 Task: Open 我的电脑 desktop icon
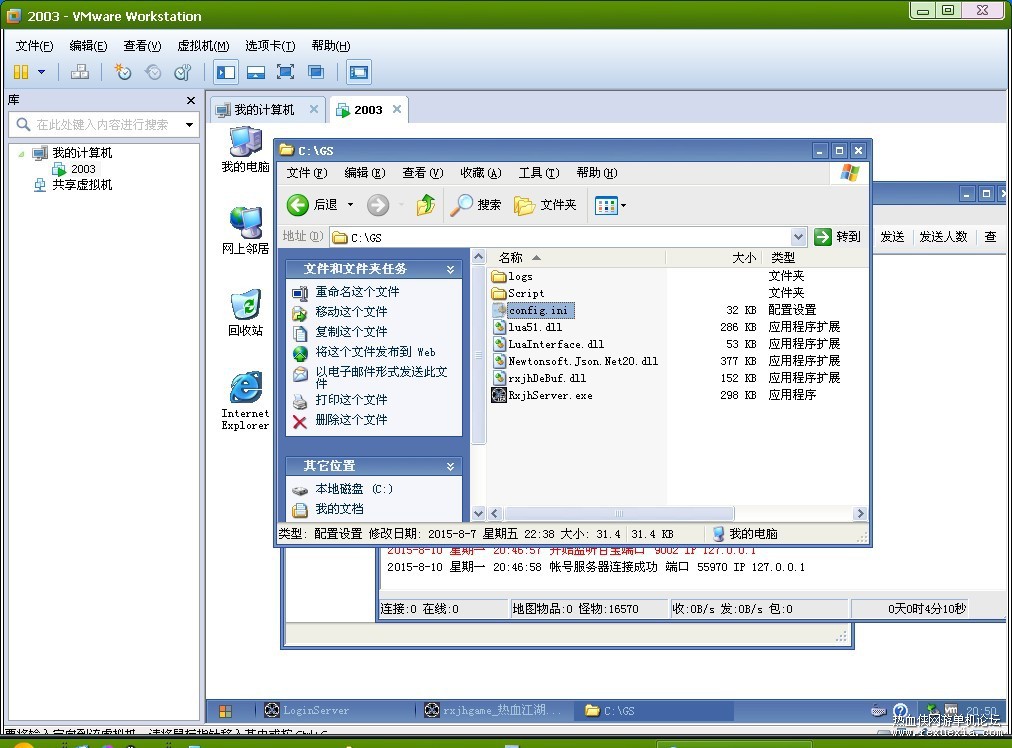[245, 150]
